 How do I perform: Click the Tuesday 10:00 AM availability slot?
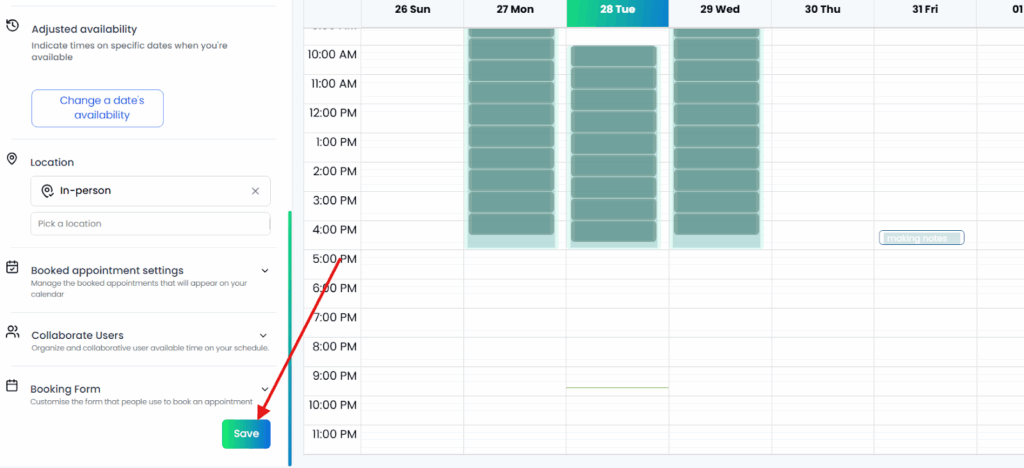[x=613, y=56]
